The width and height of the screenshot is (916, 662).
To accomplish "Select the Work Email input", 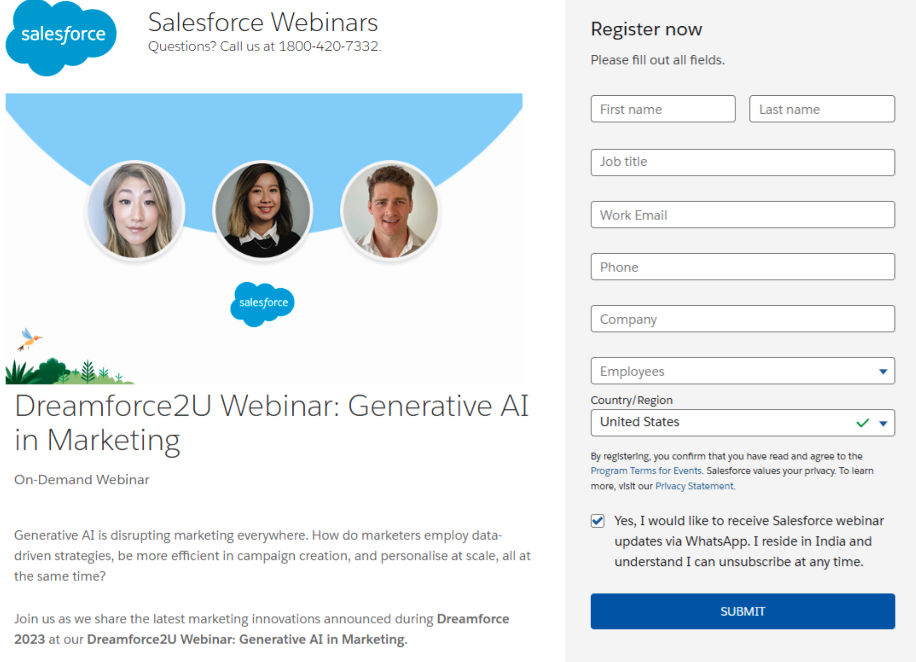I will (742, 214).
